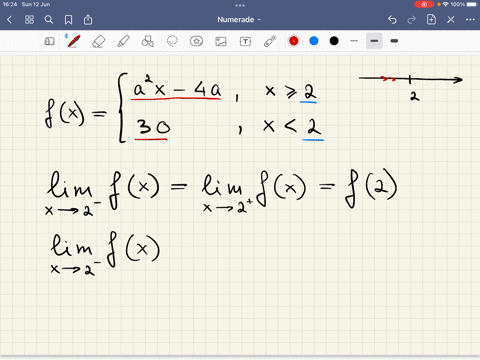This screenshot has height=360, width=480.
Task: Select the Highlighter tool
Action: click(123, 41)
